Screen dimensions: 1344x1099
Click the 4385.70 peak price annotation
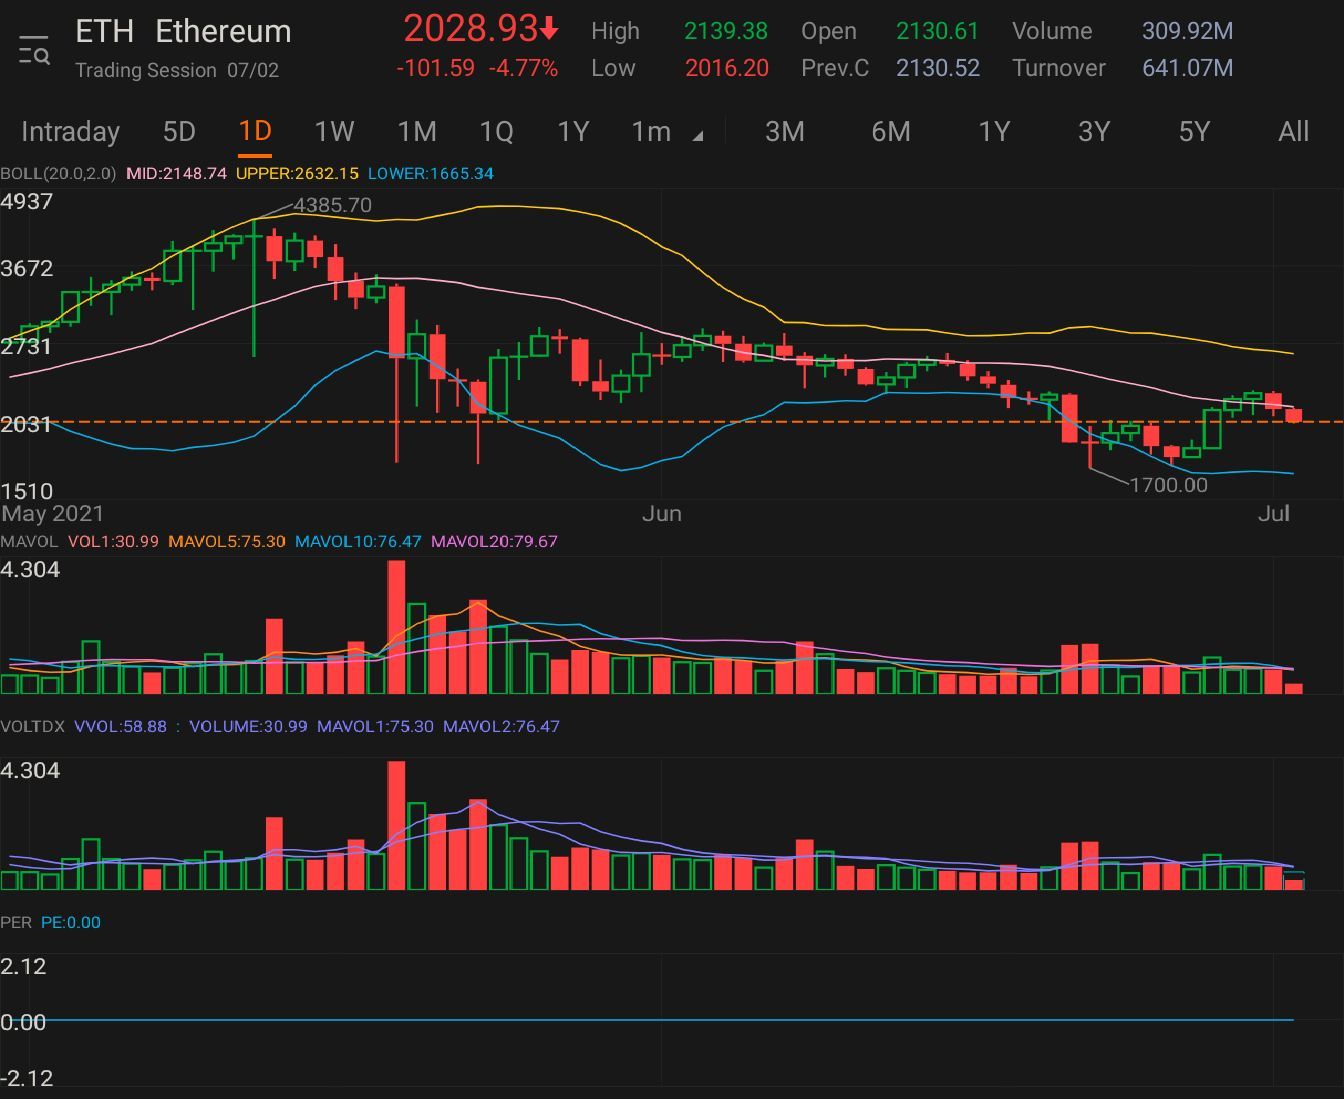(x=333, y=205)
